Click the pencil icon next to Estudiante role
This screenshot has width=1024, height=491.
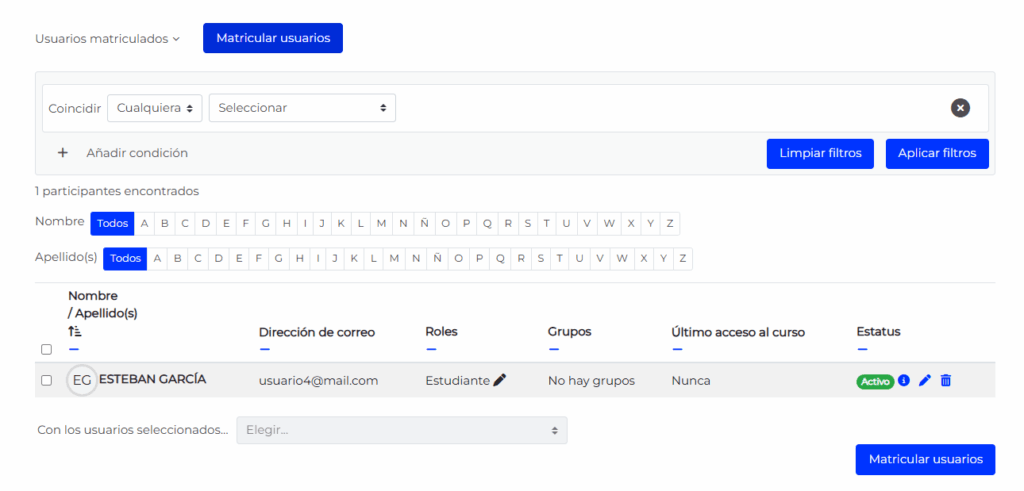coord(500,380)
